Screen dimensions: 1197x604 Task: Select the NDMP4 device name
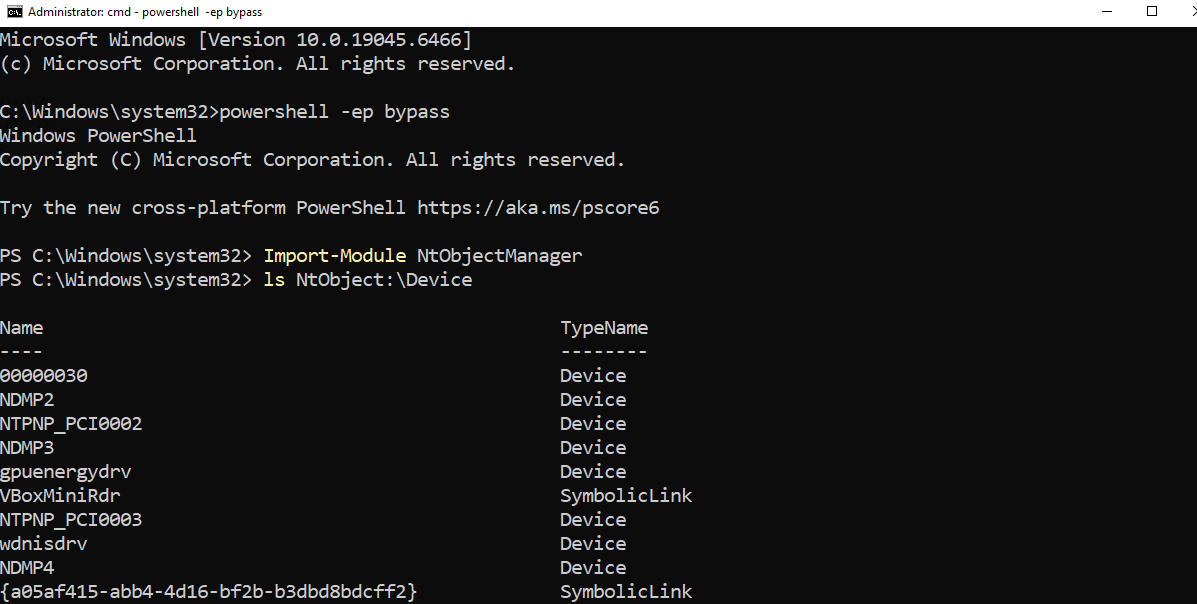click(x=27, y=568)
